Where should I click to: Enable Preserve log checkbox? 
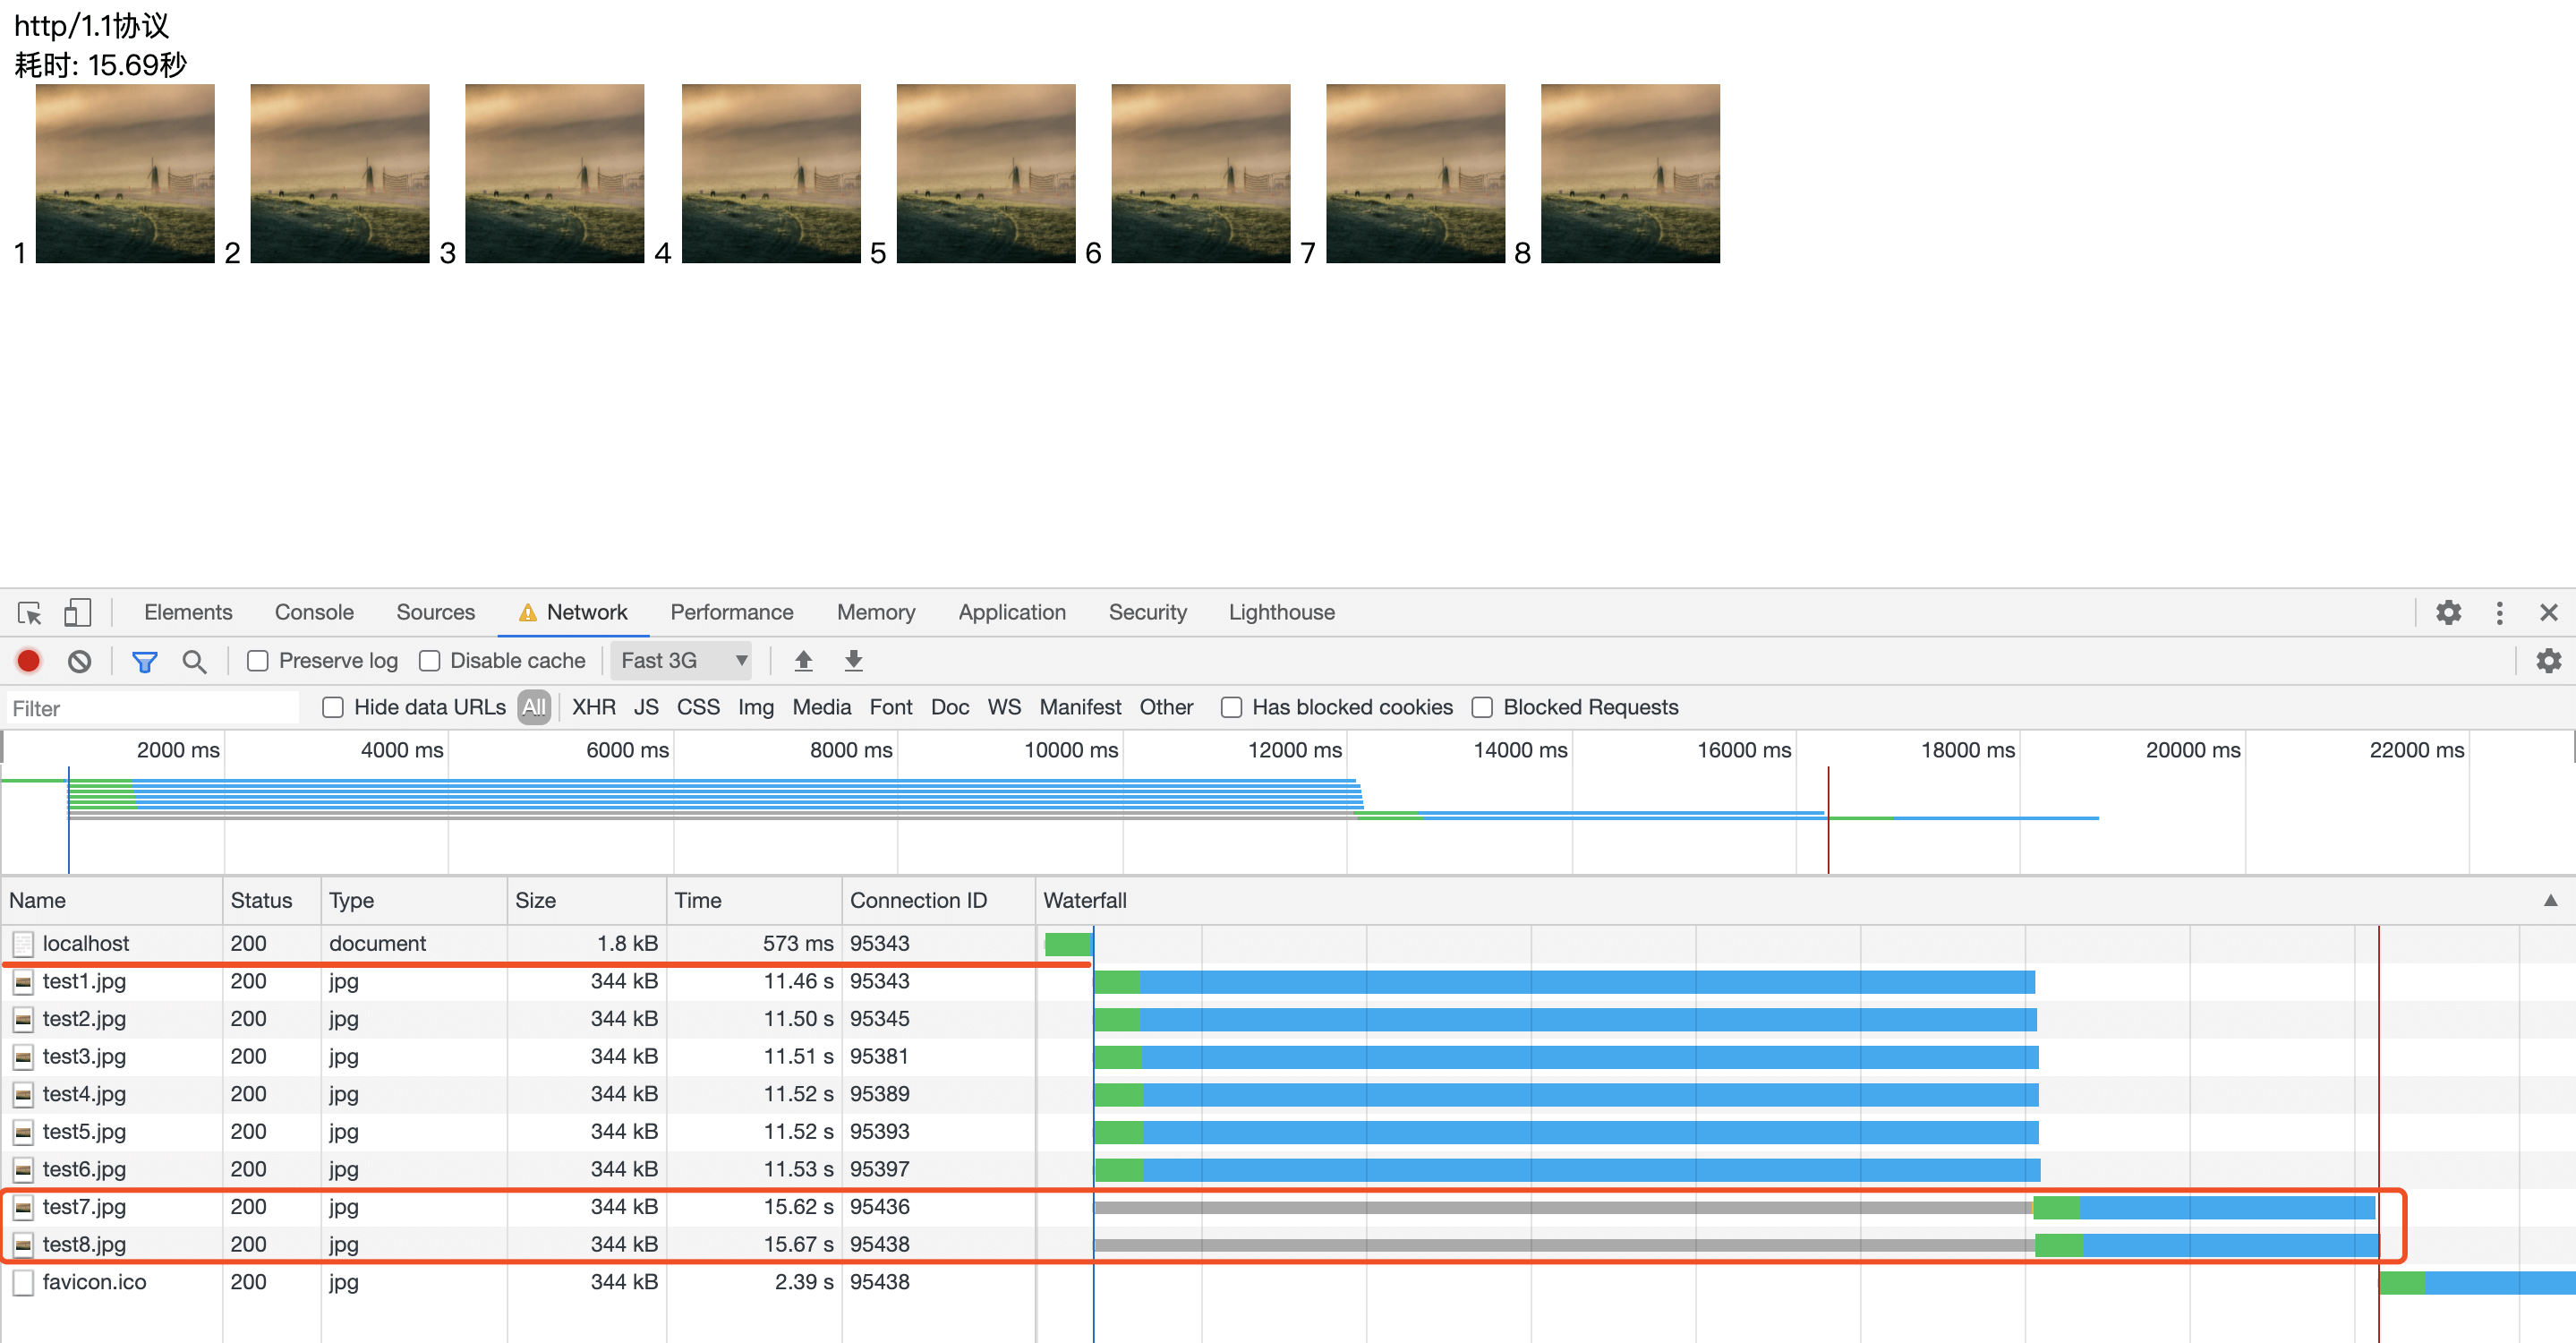coord(258,661)
